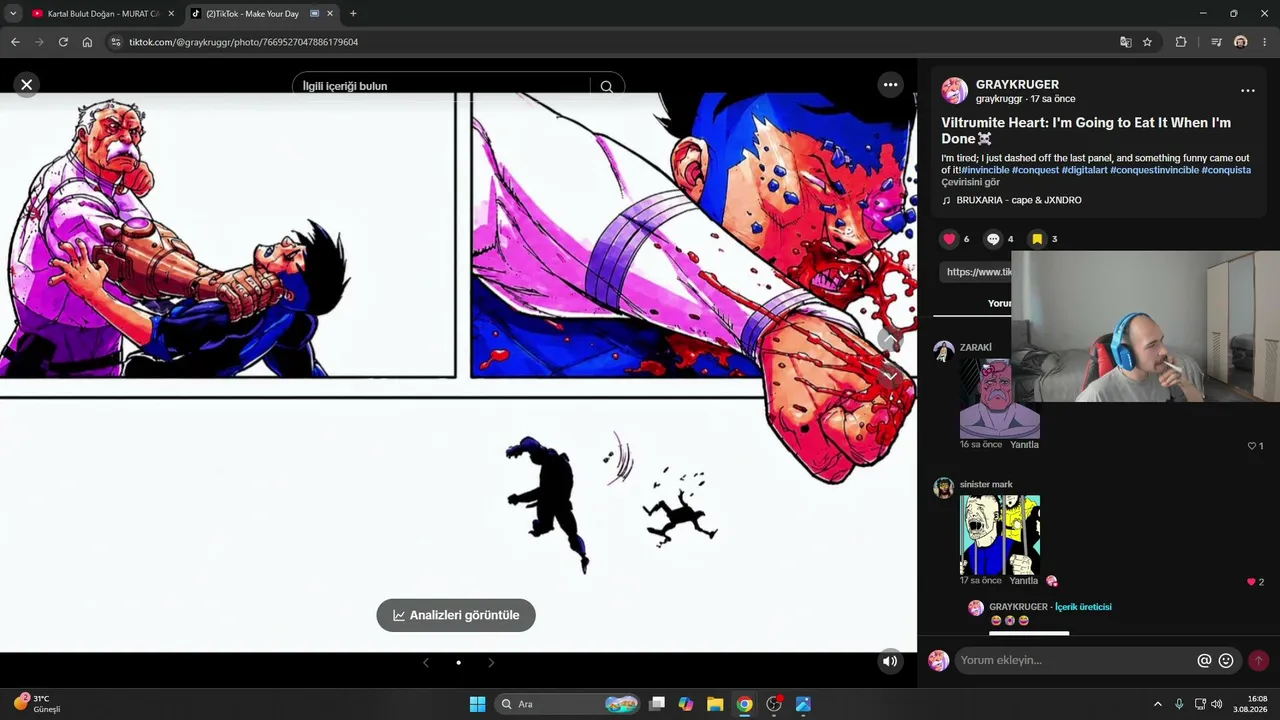Viewport: 1280px width, 720px height.
Task: Open GRAYKRUGER's profile avatar
Action: [x=954, y=91]
